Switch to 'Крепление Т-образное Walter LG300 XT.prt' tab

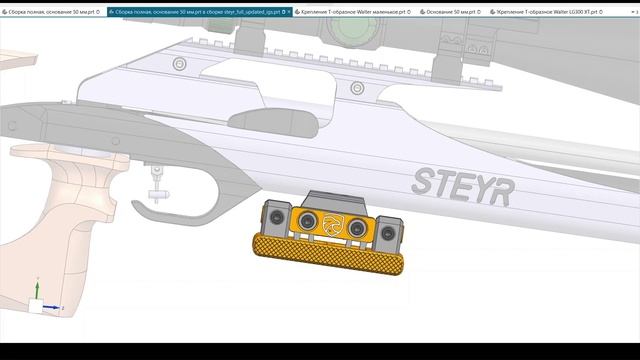click(x=546, y=12)
